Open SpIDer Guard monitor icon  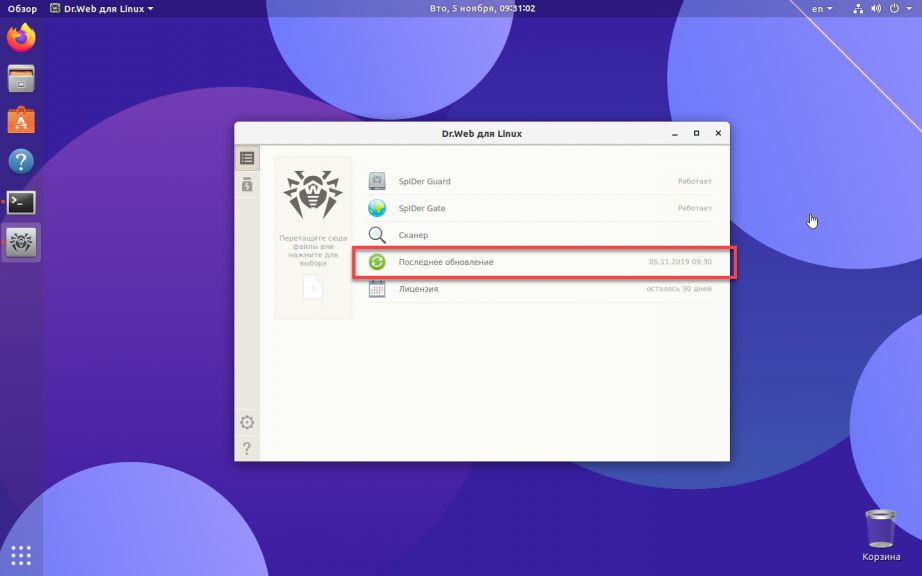377,181
